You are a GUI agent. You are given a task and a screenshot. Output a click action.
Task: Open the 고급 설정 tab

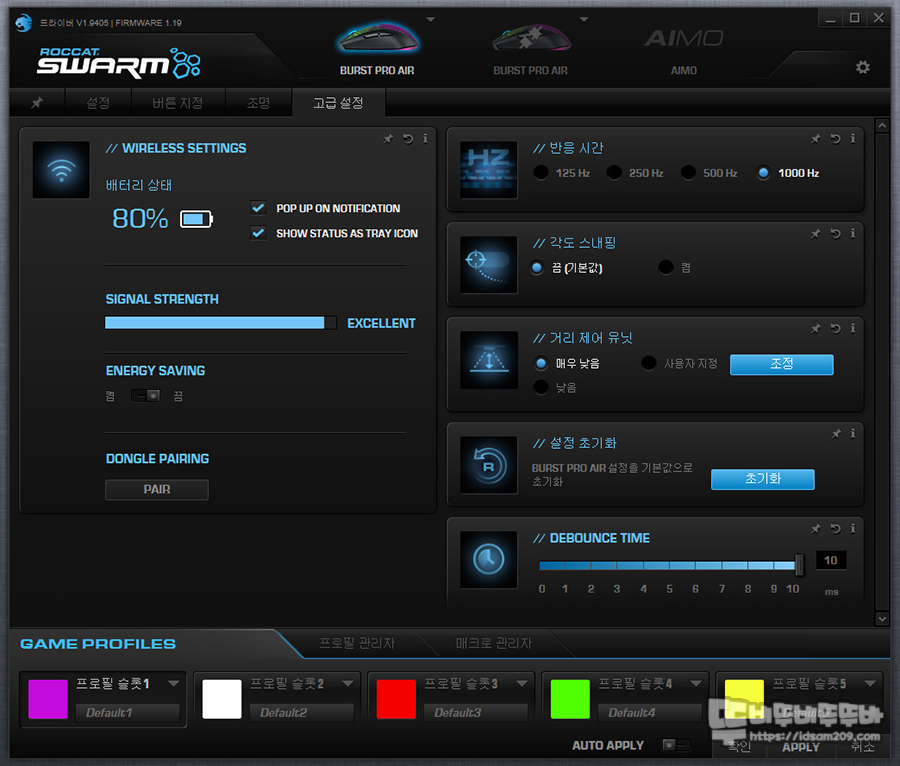coord(338,103)
